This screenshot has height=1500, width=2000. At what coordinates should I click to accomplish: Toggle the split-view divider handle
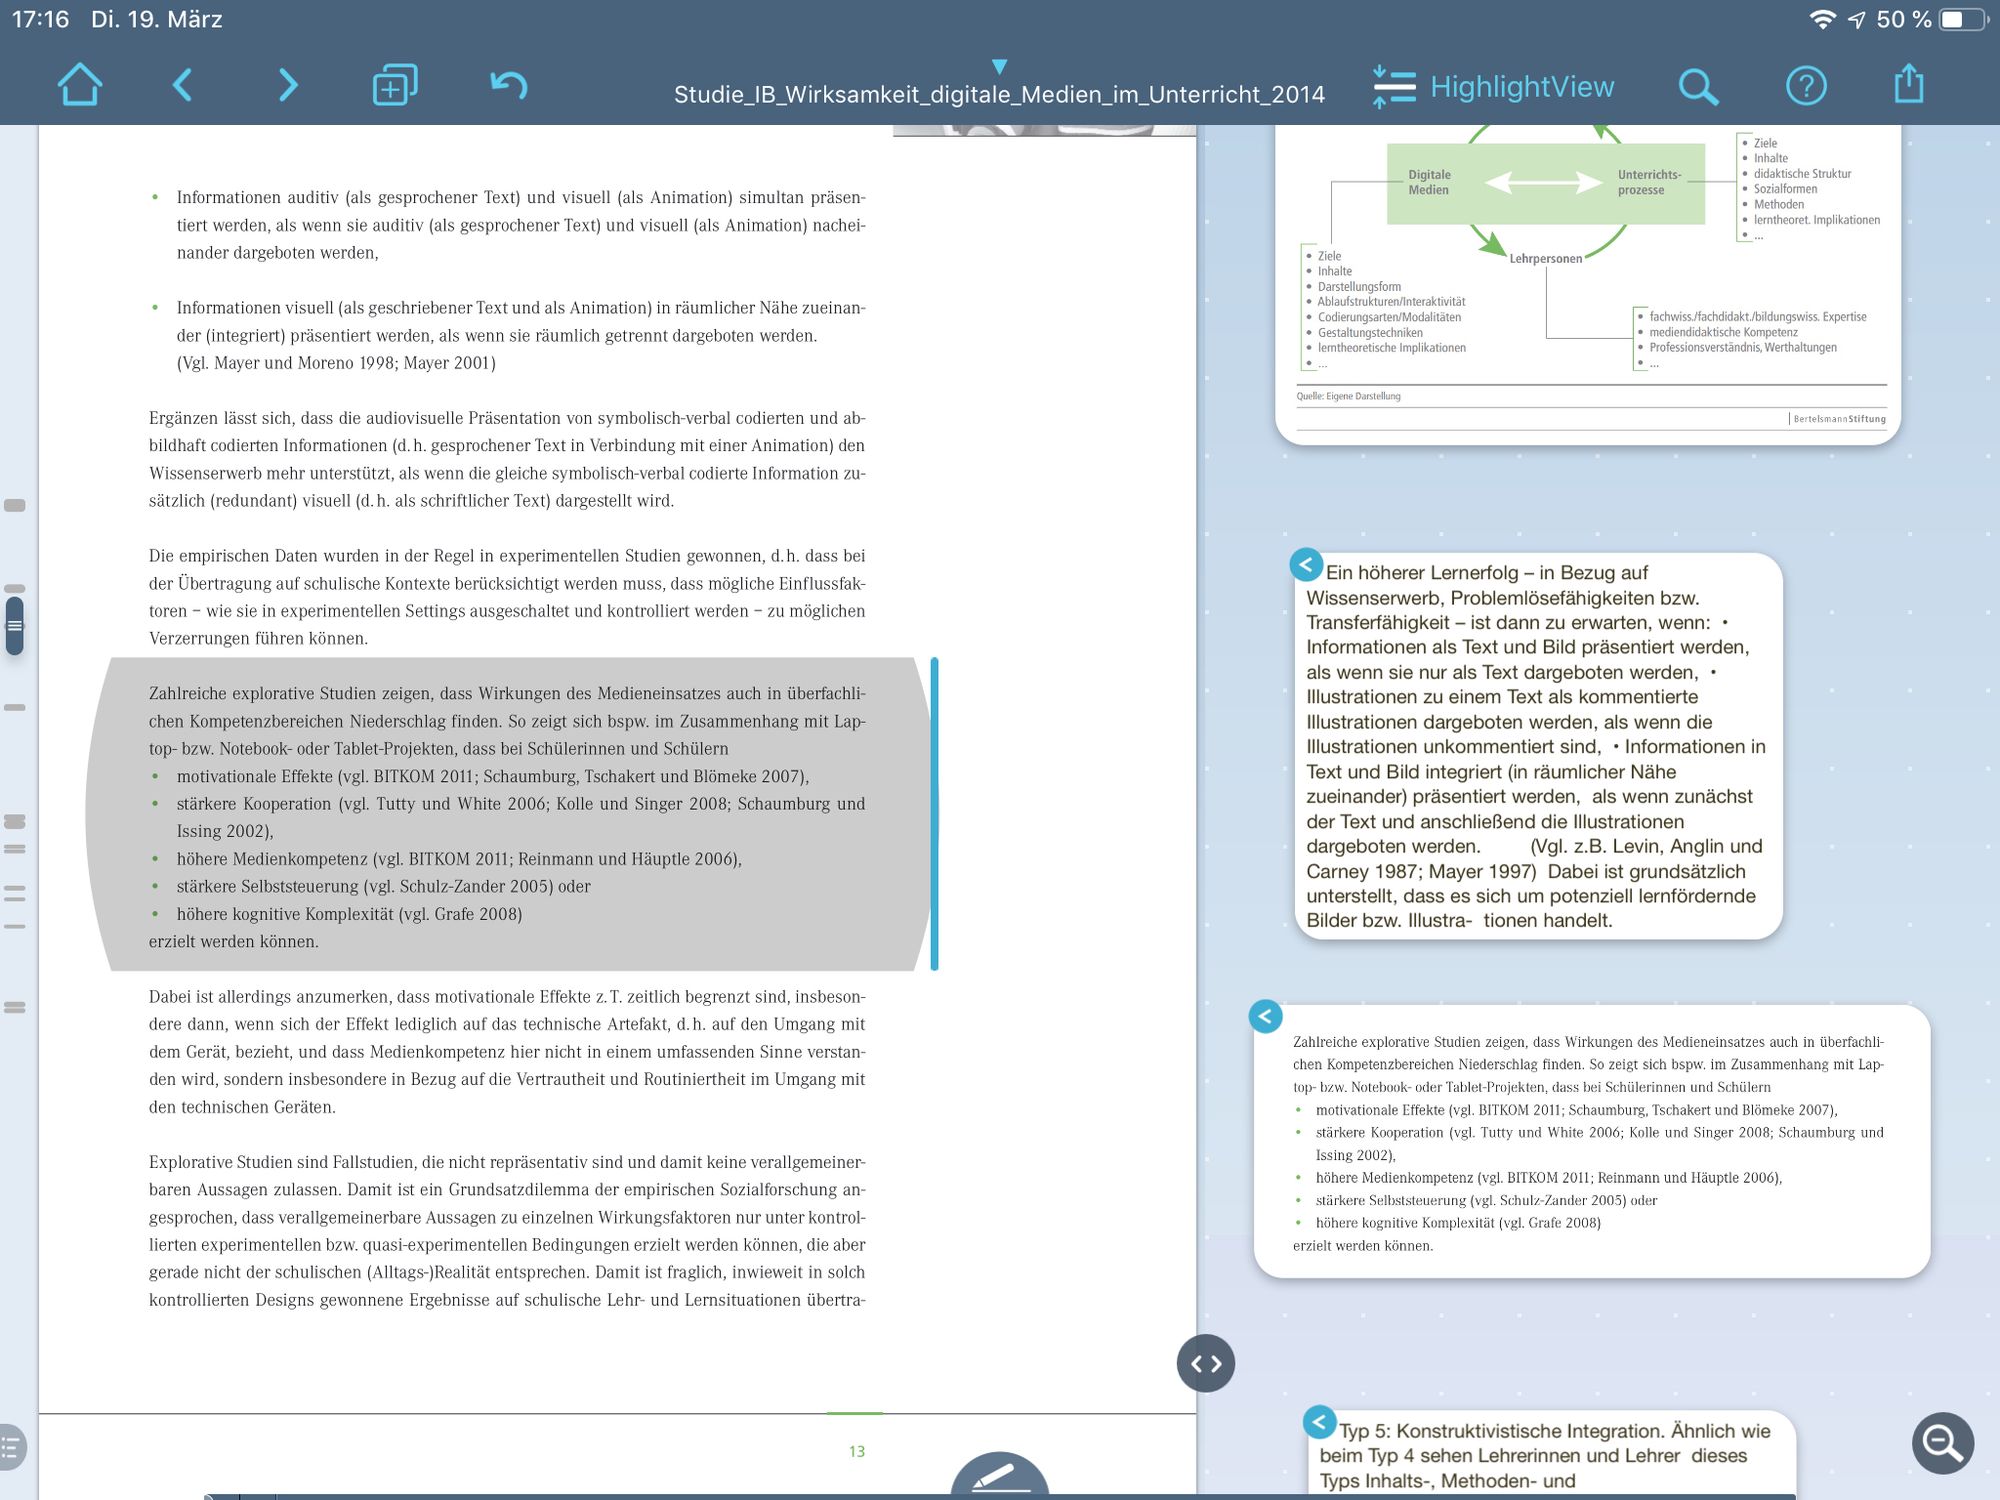pyautogui.click(x=1206, y=1363)
